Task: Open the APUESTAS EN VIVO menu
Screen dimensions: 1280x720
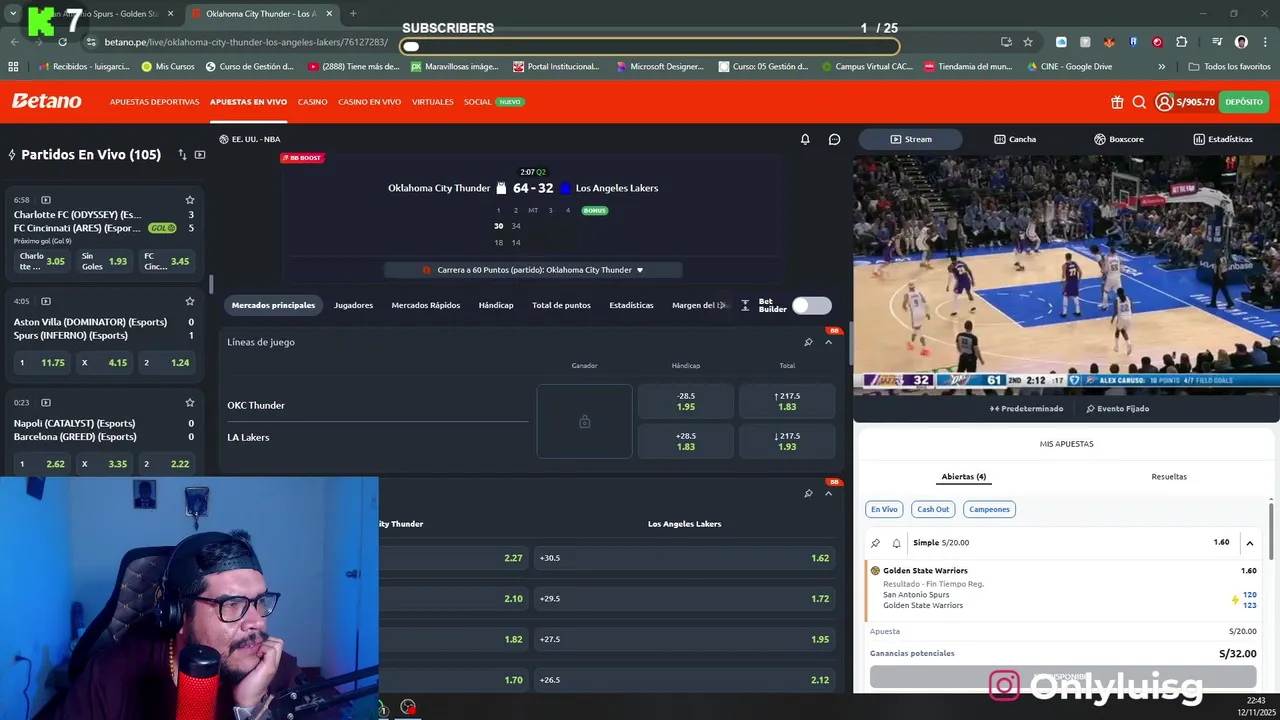Action: (248, 102)
